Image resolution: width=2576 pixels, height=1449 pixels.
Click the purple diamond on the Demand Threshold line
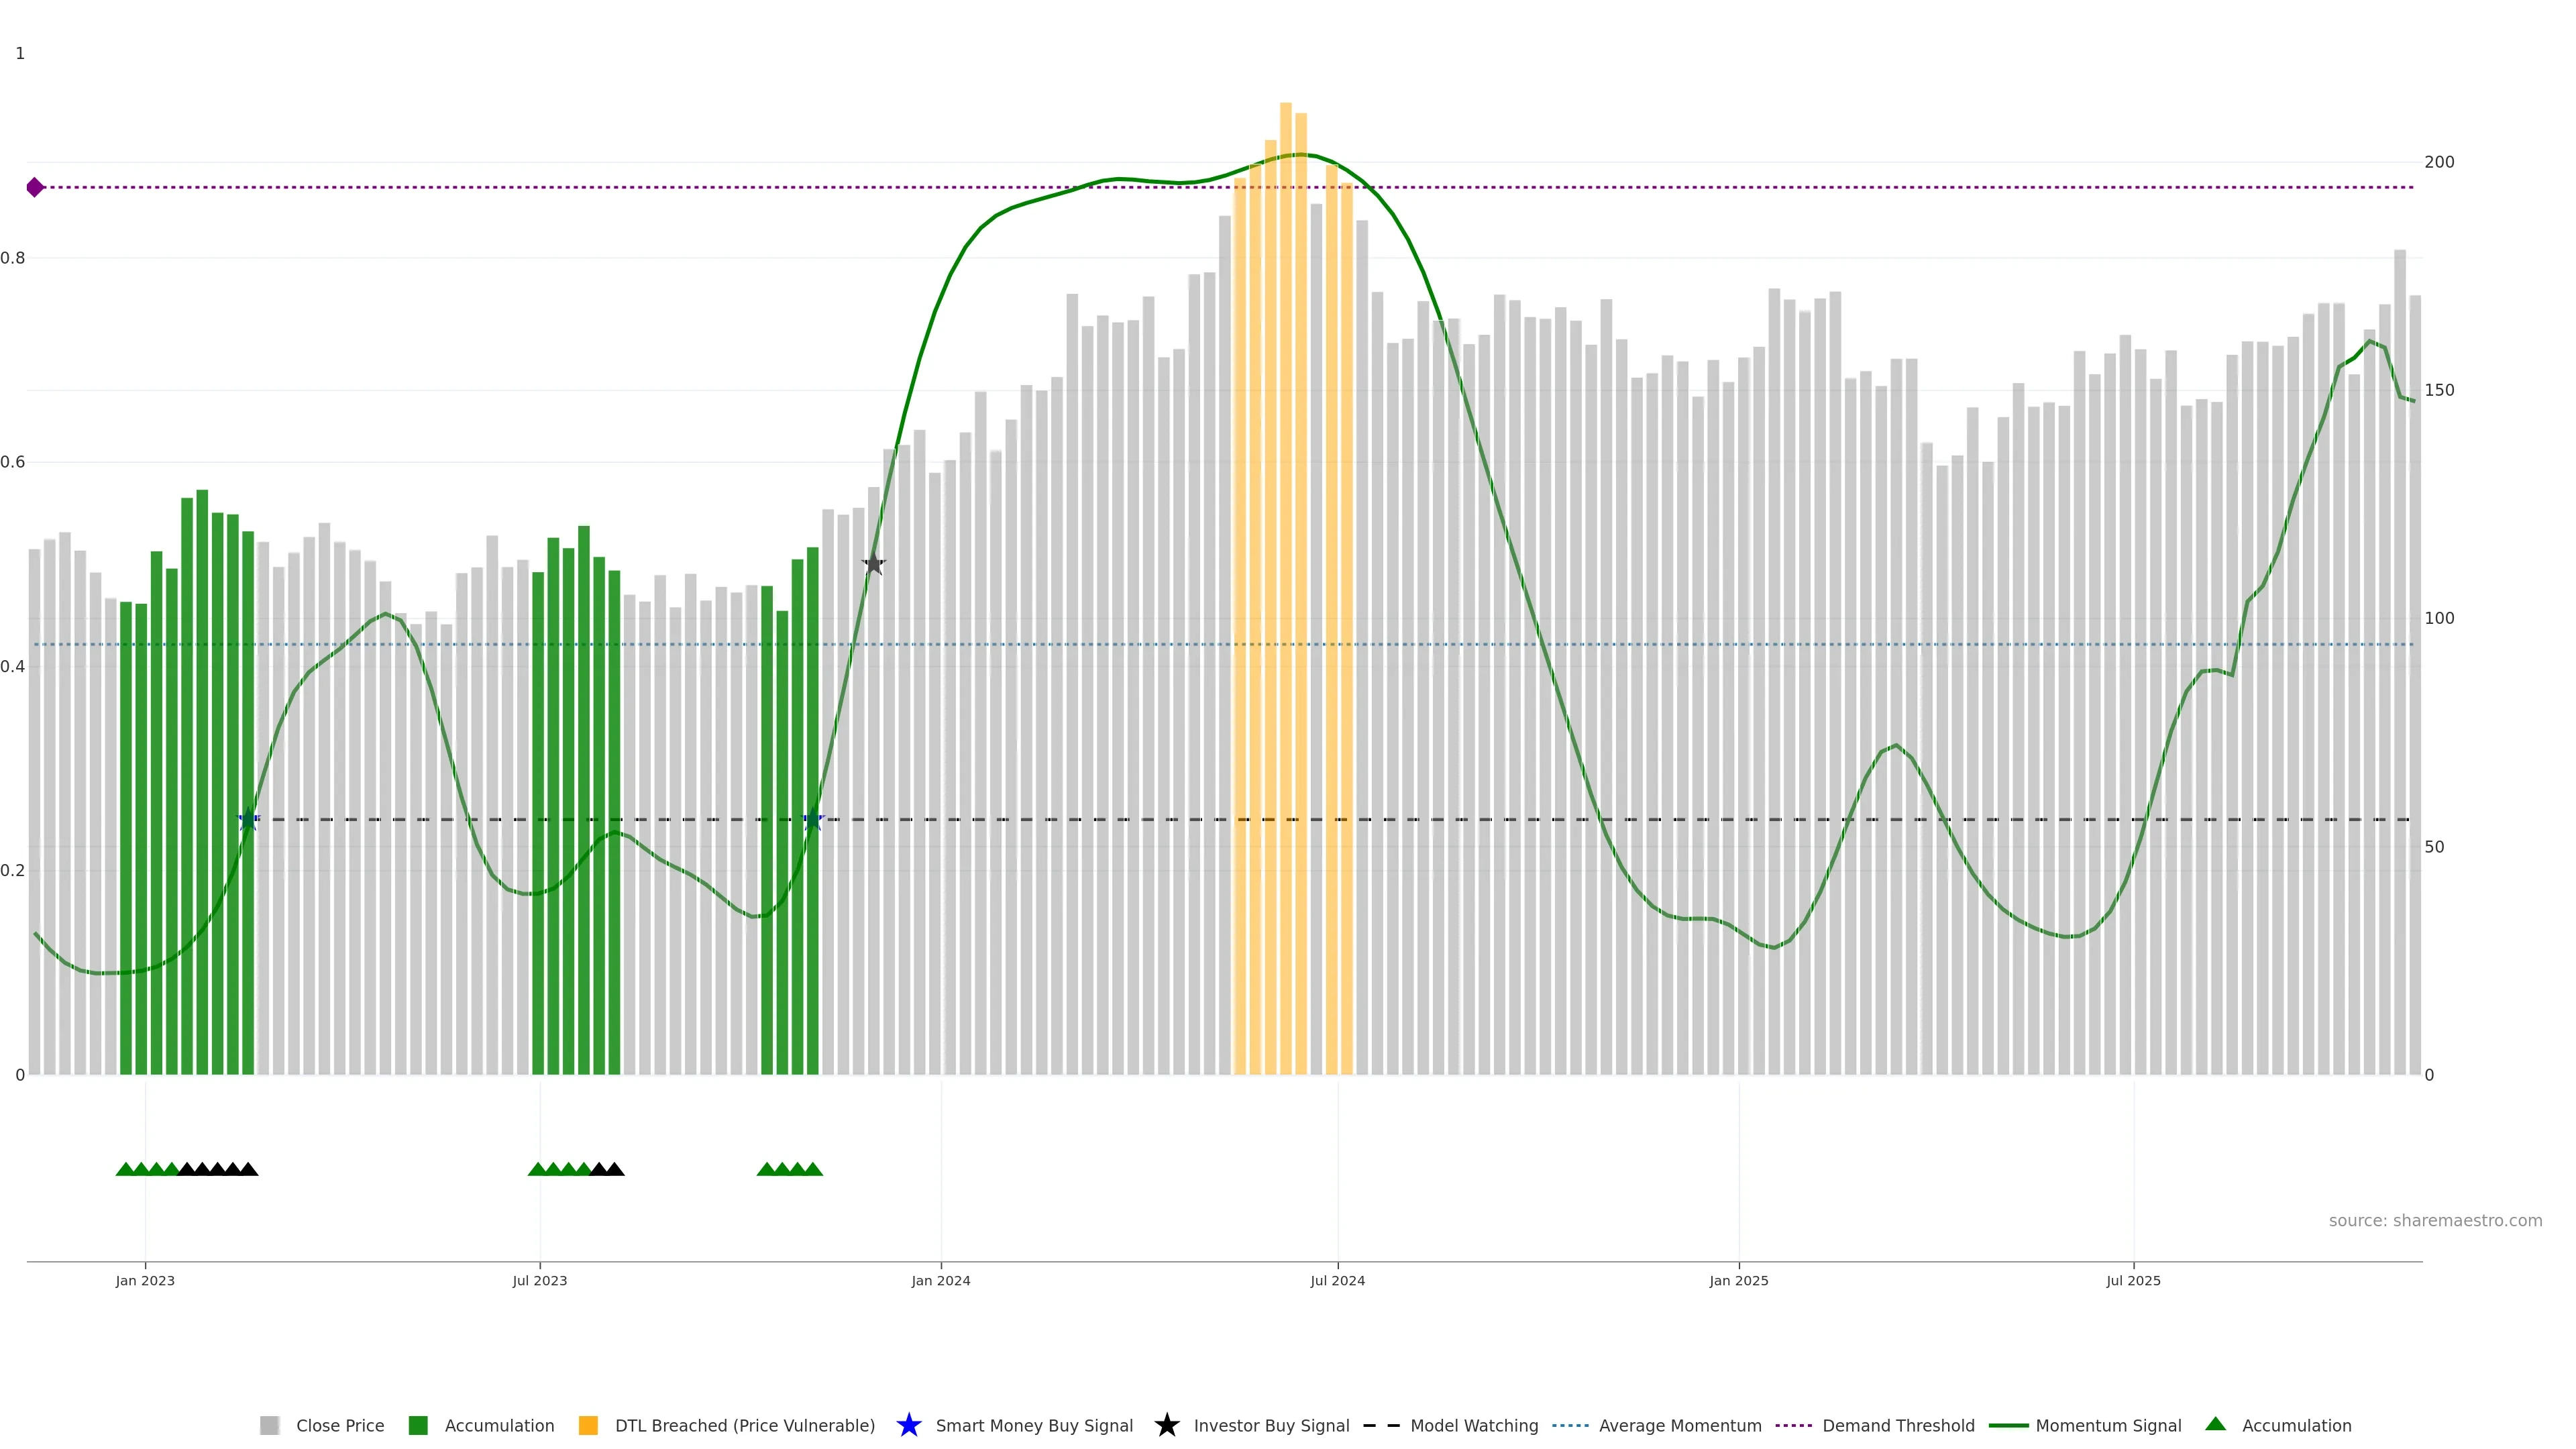35,187
